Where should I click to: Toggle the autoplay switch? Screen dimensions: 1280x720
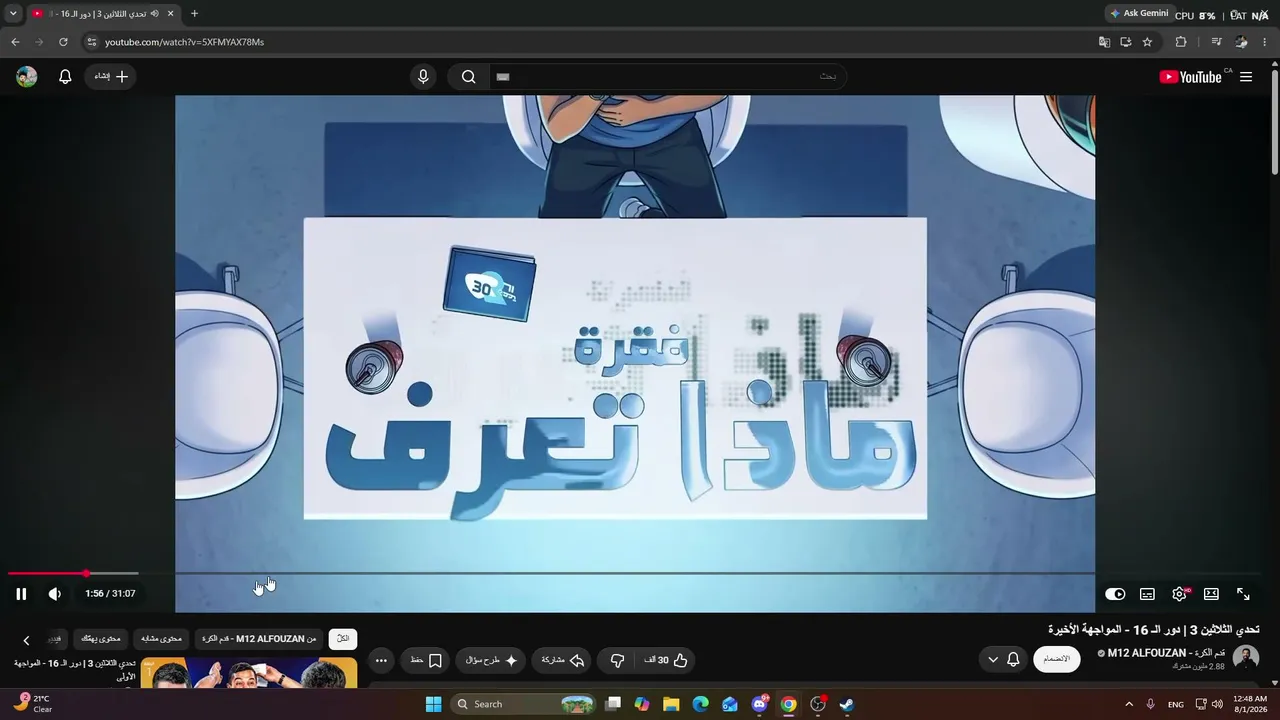pyautogui.click(x=1115, y=594)
